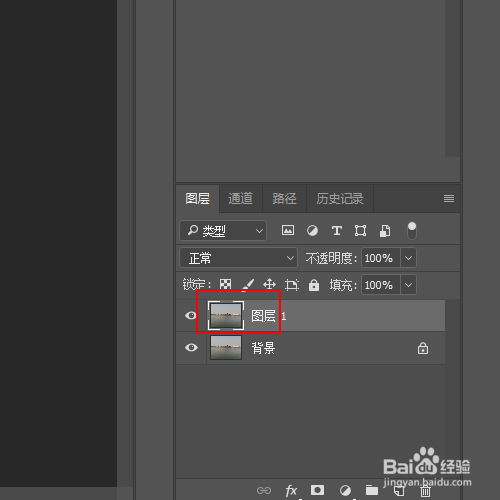Screen dimensions: 500x500
Task: Add a layer mask icon
Action: (x=317, y=490)
